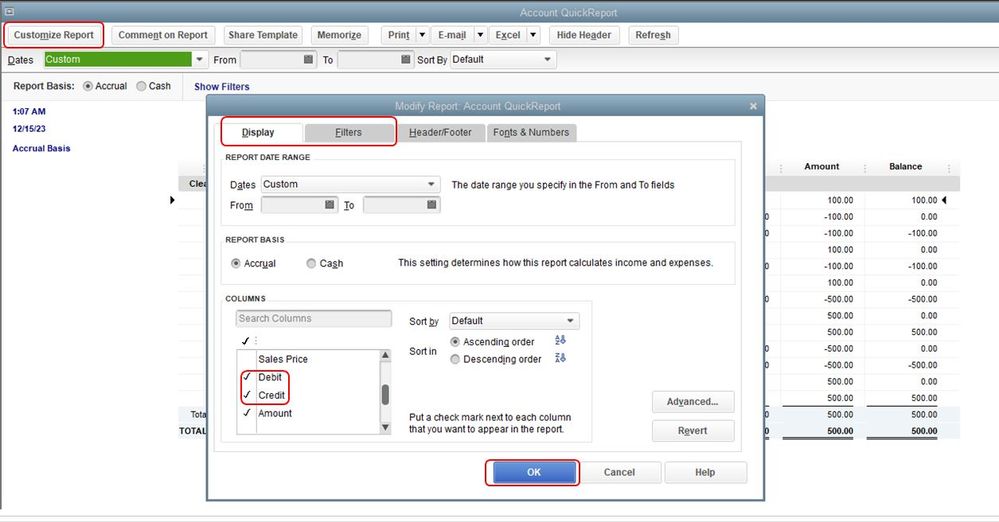999x522 pixels.
Task: Click Excel button
Action: pos(508,35)
